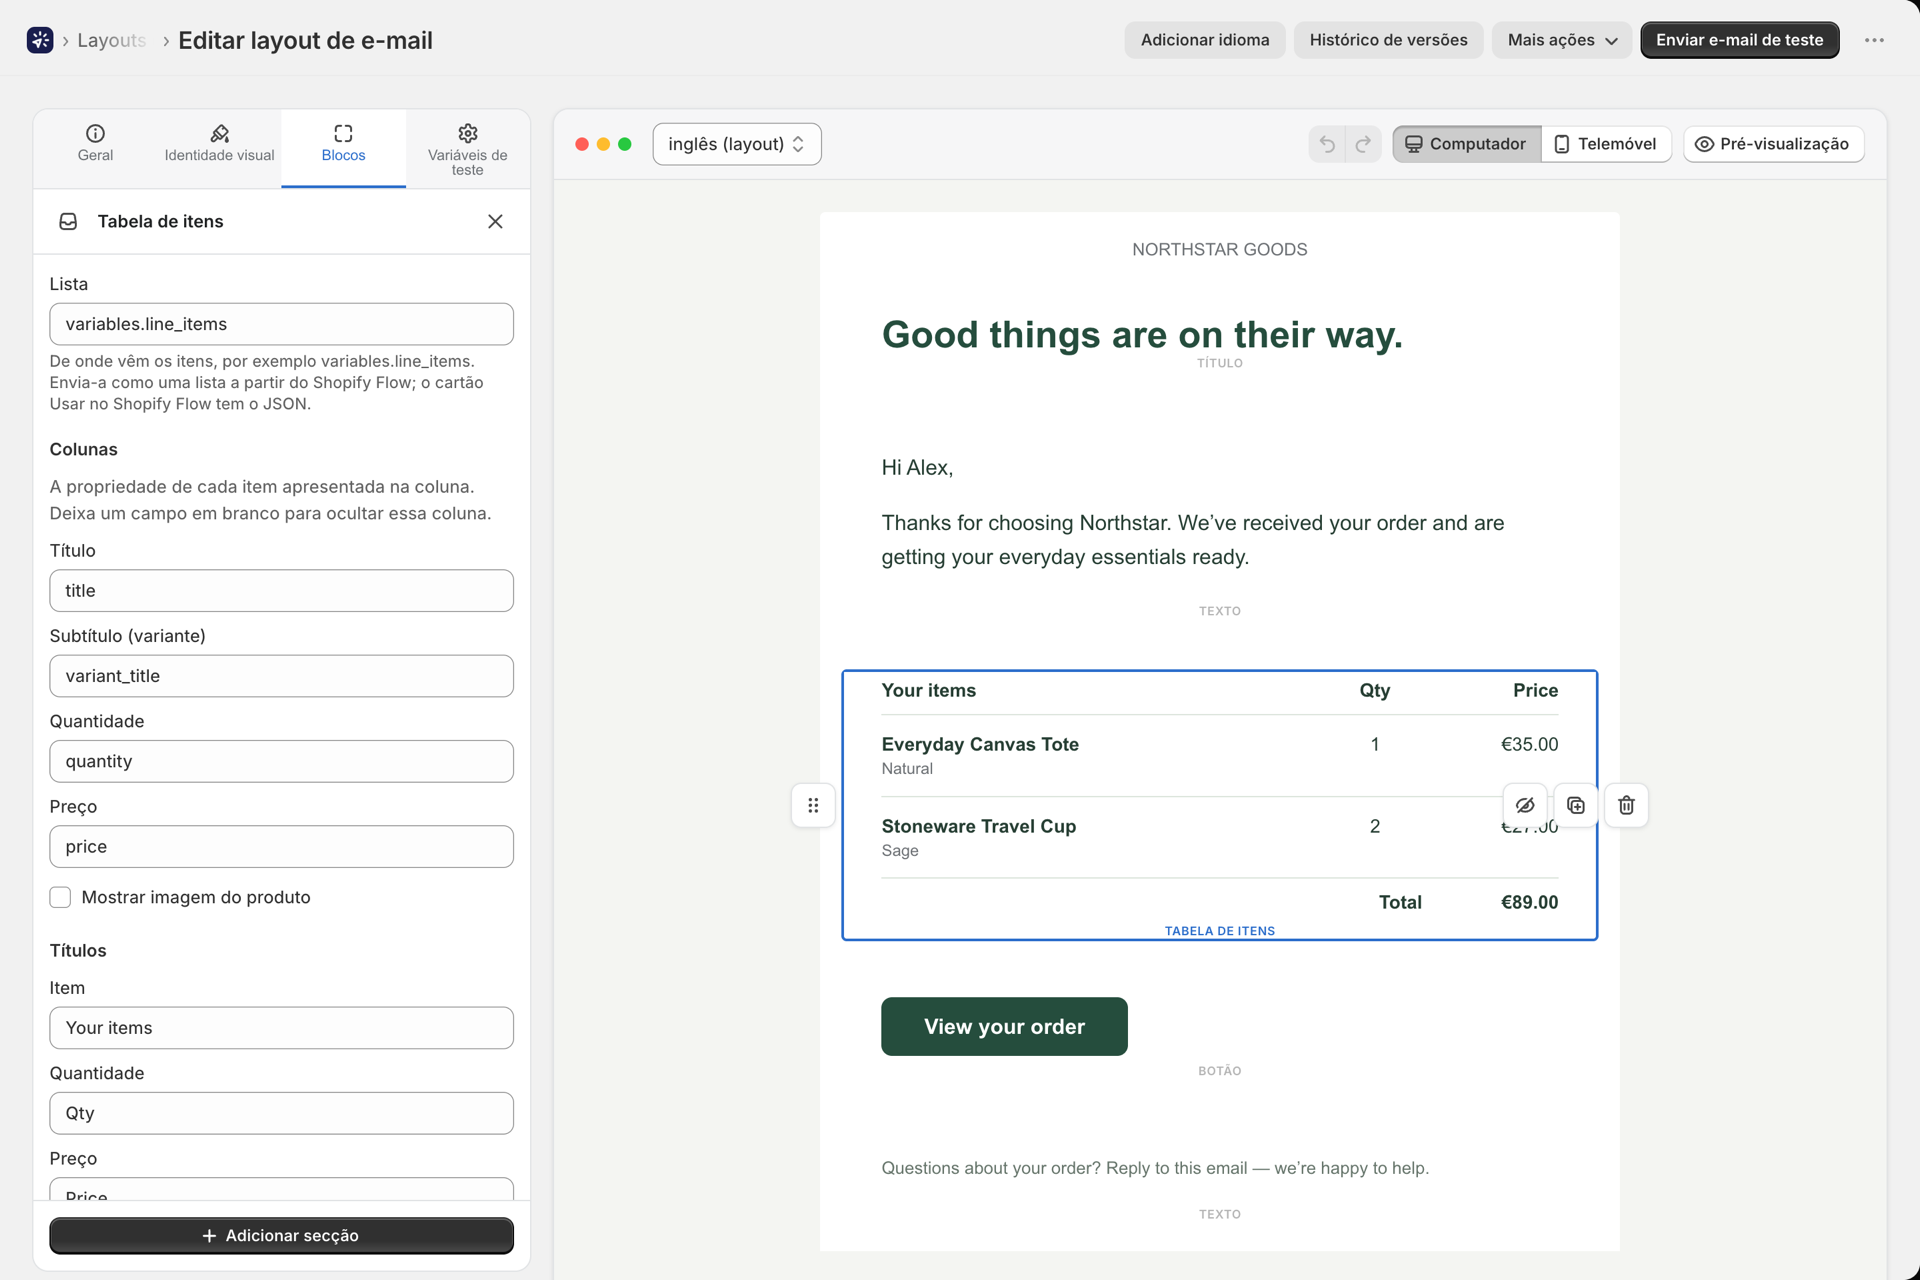Click the redo arrow icon
The width and height of the screenshot is (1920, 1280).
point(1363,144)
